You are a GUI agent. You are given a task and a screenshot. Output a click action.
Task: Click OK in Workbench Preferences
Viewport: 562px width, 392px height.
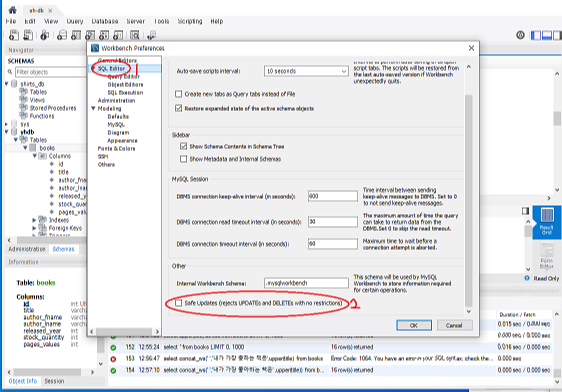click(x=414, y=325)
